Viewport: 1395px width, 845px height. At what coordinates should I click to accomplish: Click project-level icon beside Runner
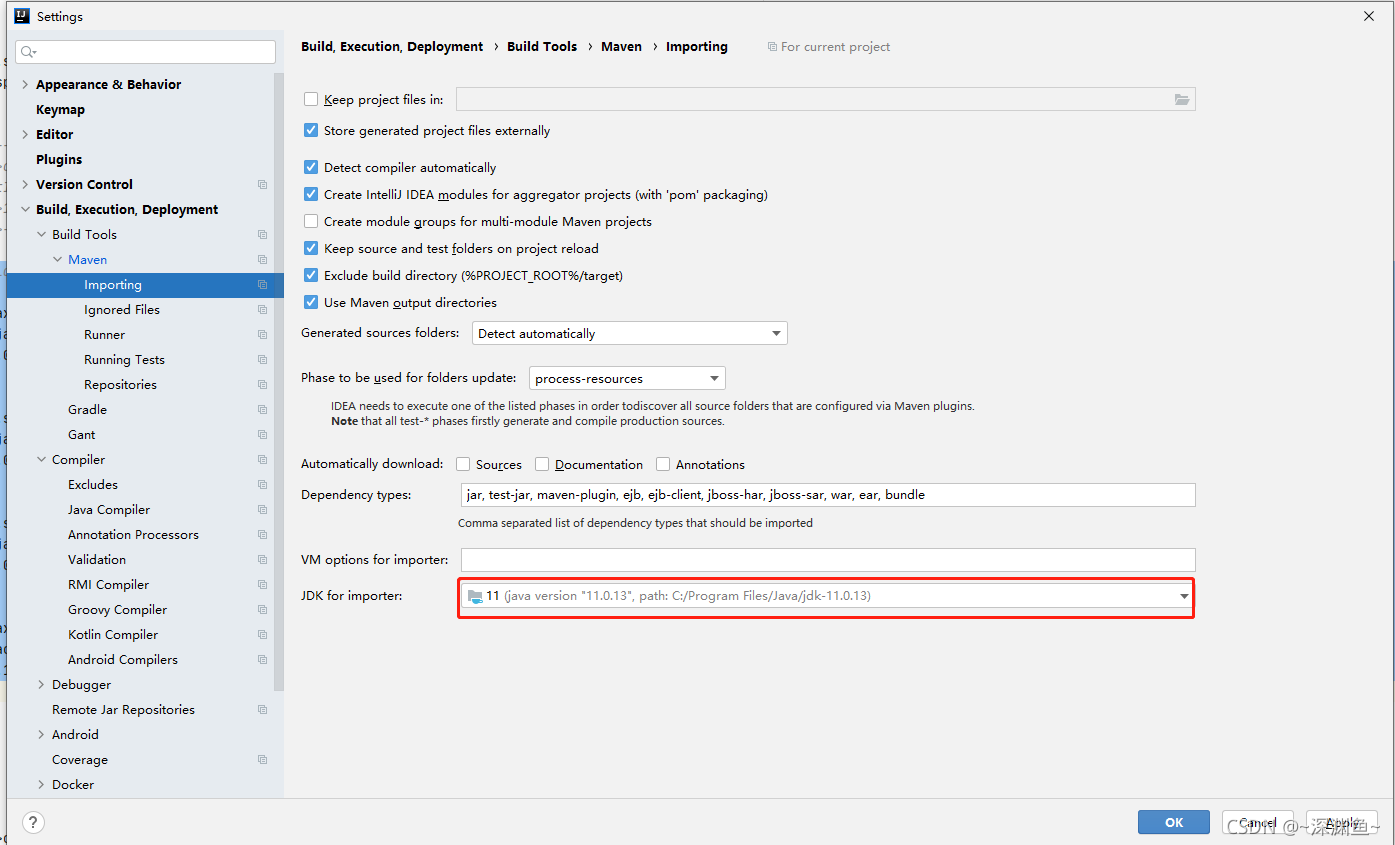[262, 334]
